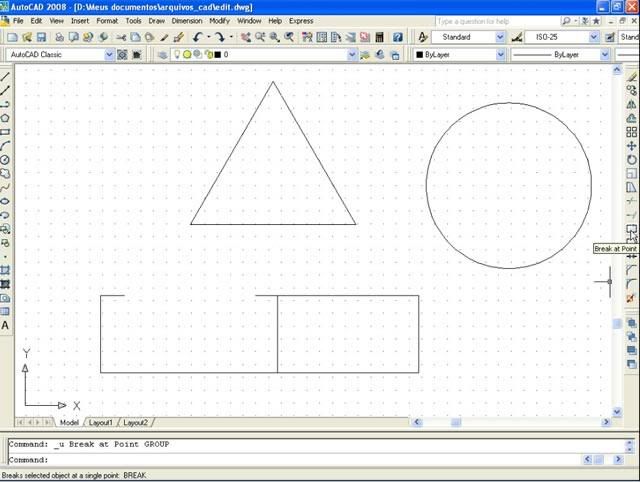Open the Modify menu
Image resolution: width=640 pixels, height=482 pixels.
(x=219, y=20)
